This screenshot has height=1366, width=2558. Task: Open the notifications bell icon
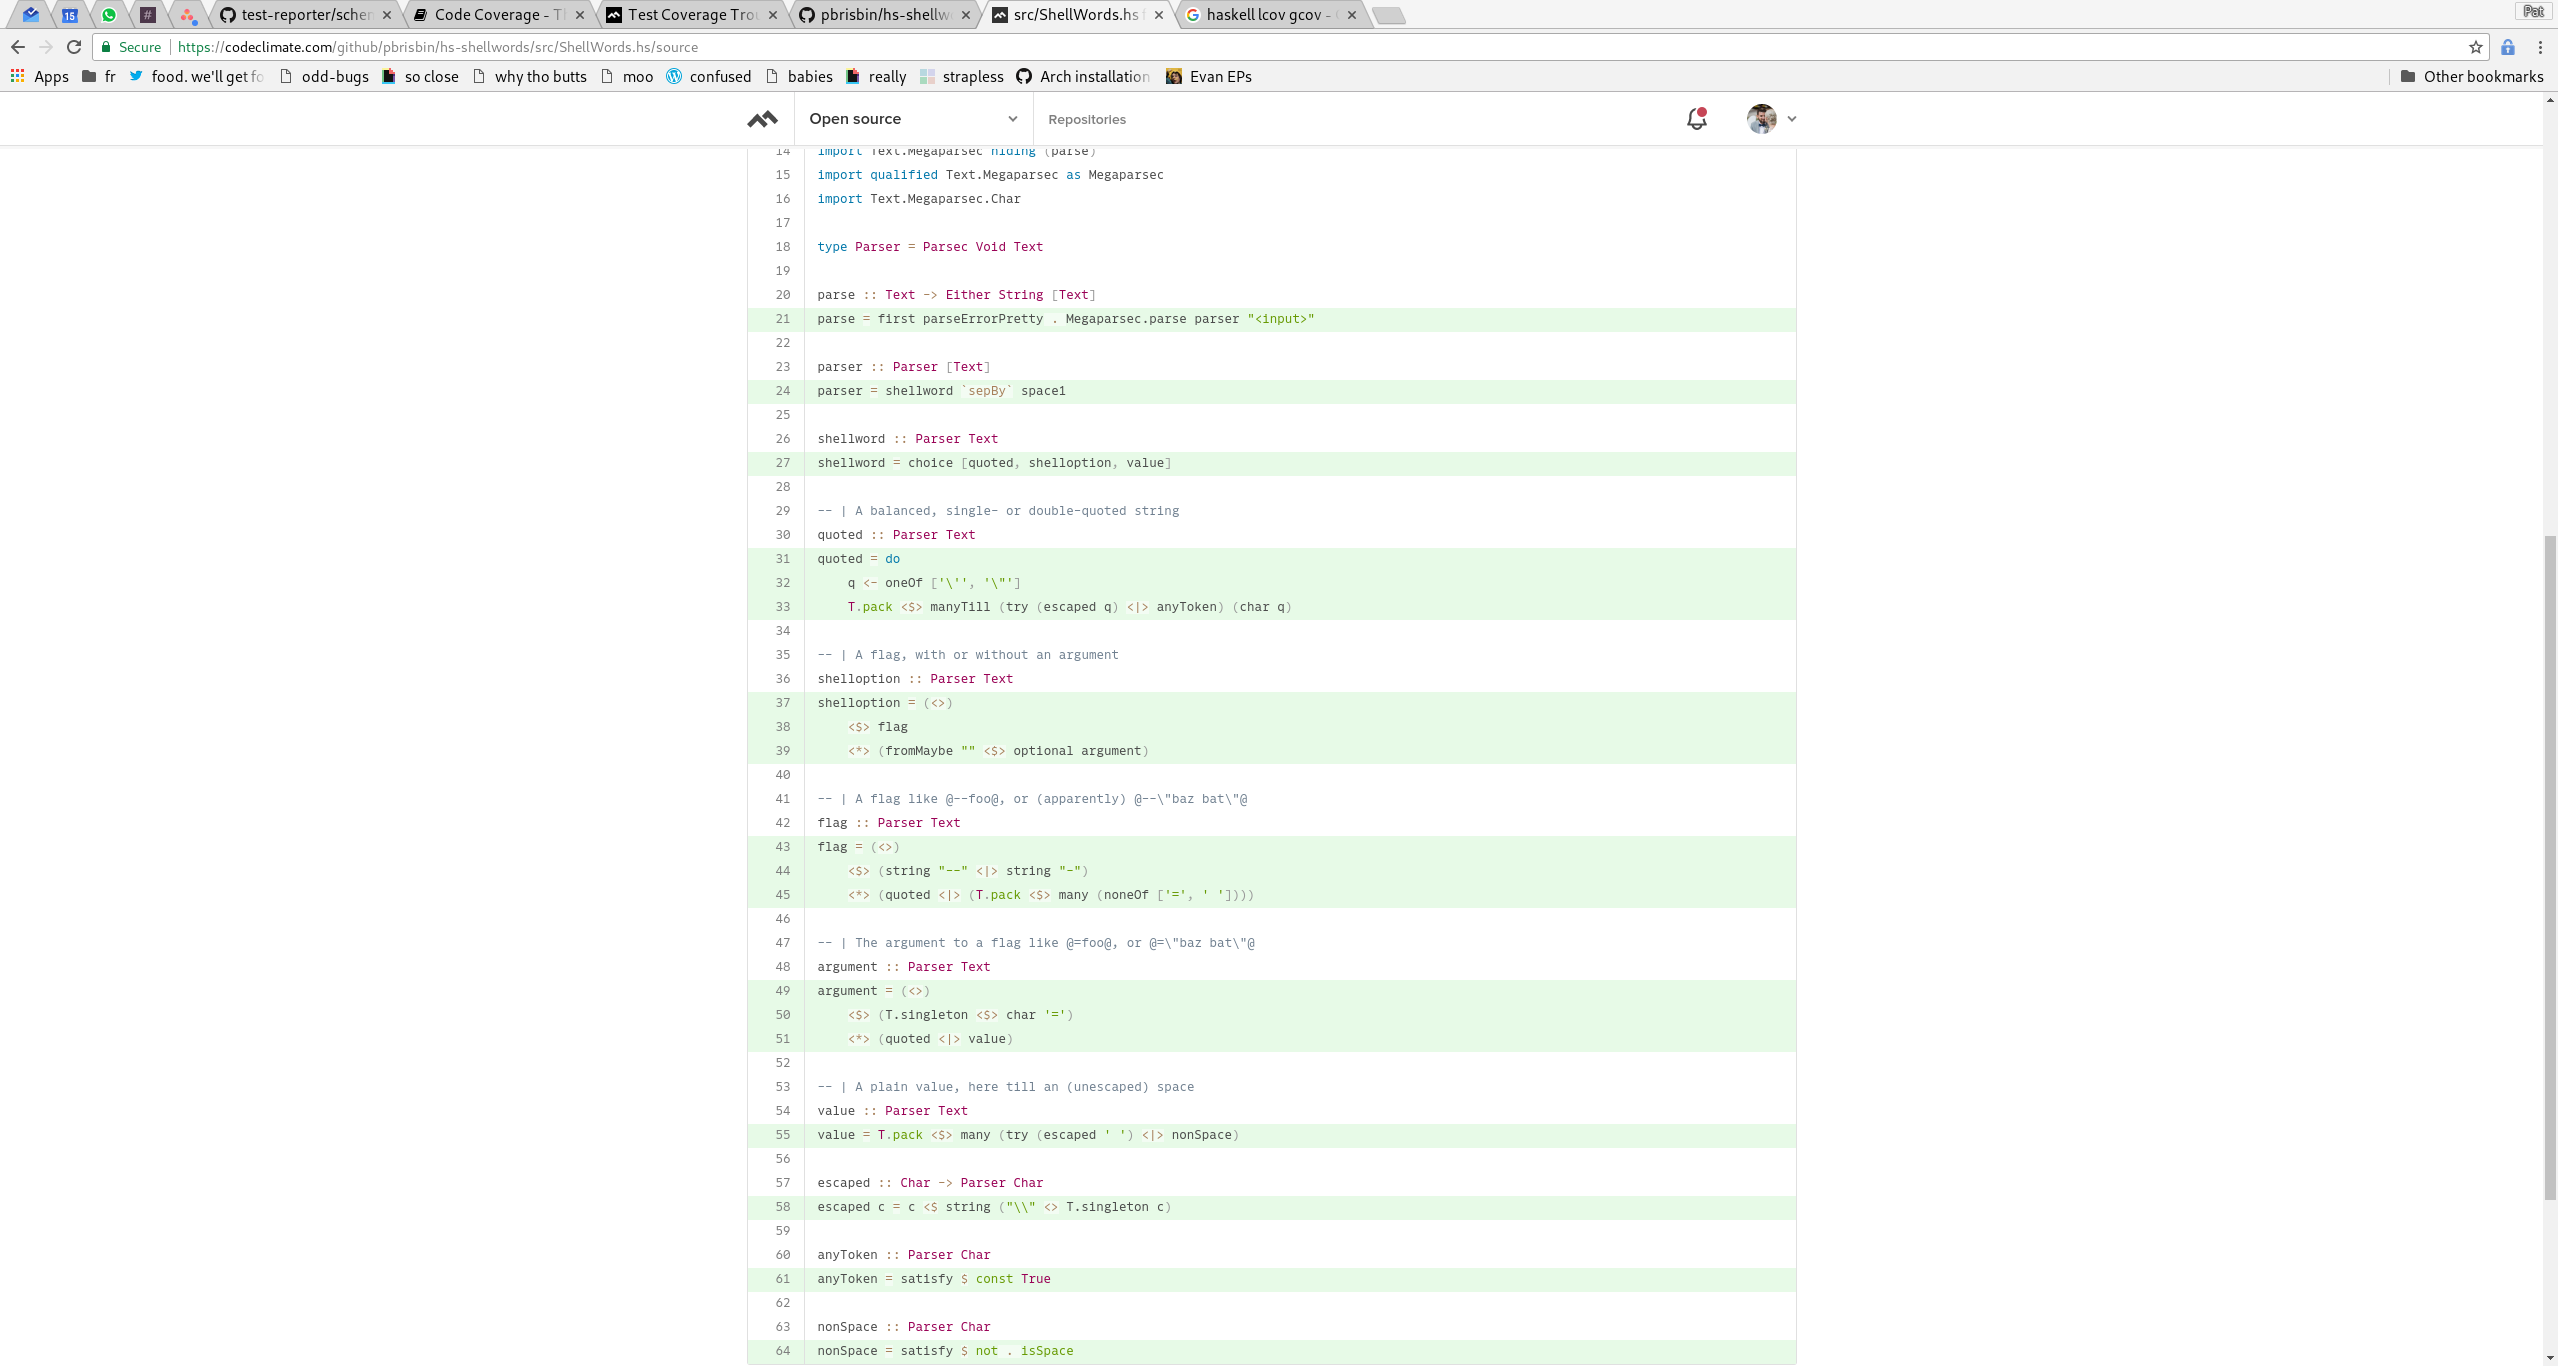(1696, 119)
